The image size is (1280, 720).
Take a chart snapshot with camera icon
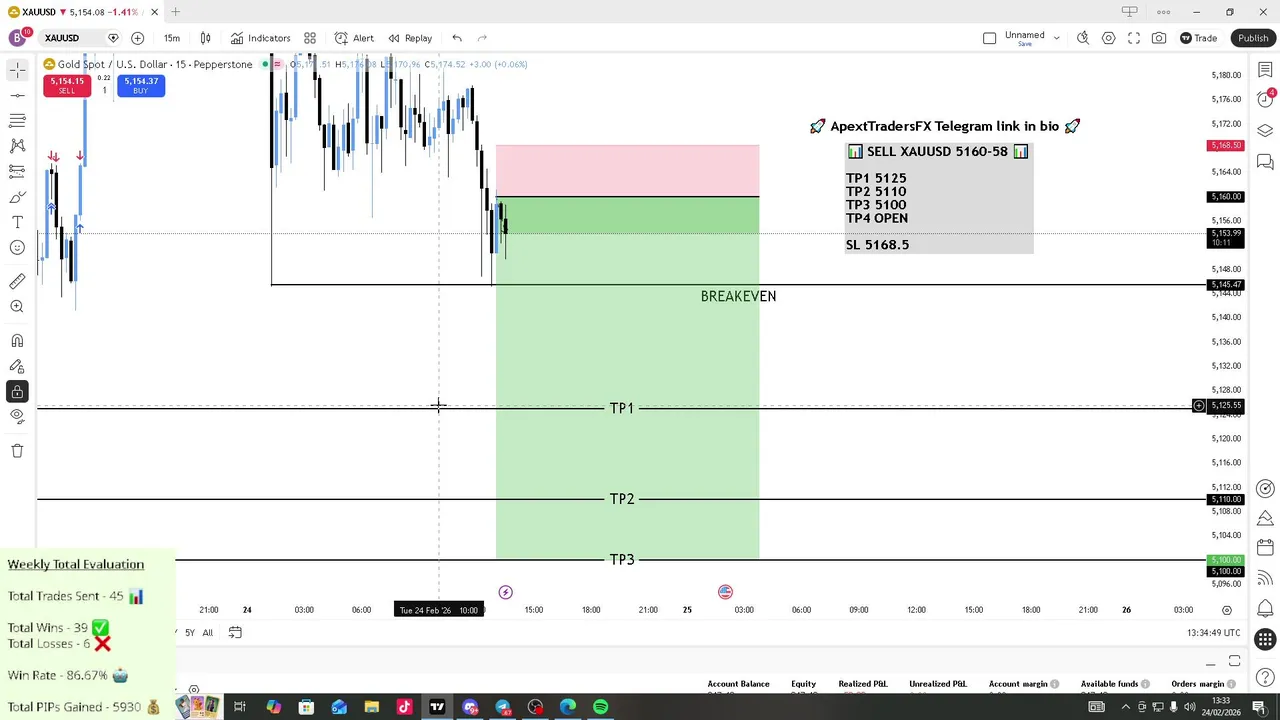(x=1159, y=38)
